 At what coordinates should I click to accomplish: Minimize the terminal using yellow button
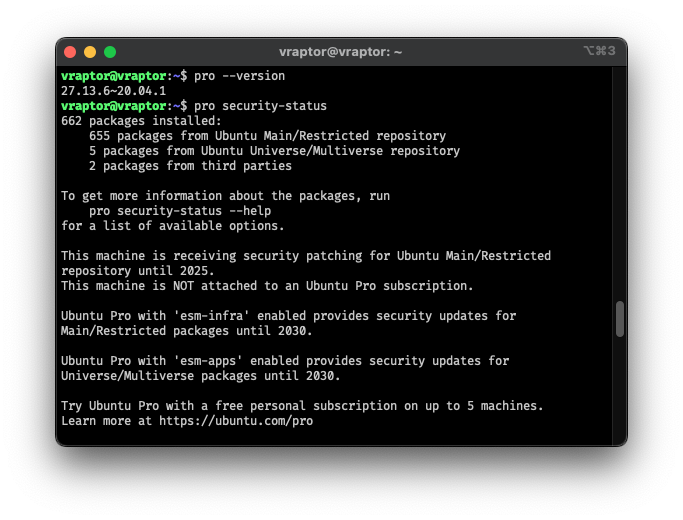click(x=90, y=52)
